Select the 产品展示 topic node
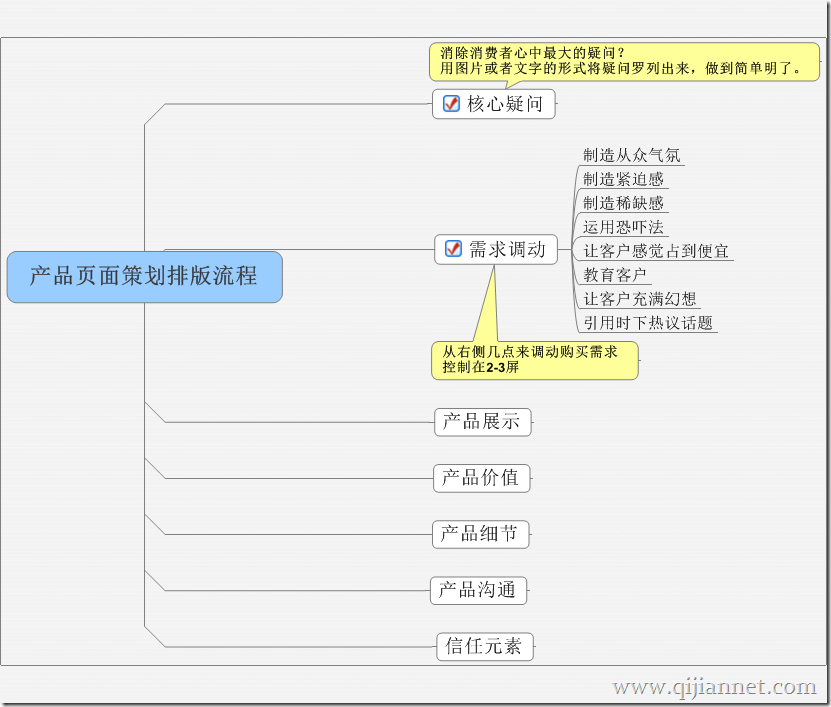This screenshot has width=831, height=707. 483,422
